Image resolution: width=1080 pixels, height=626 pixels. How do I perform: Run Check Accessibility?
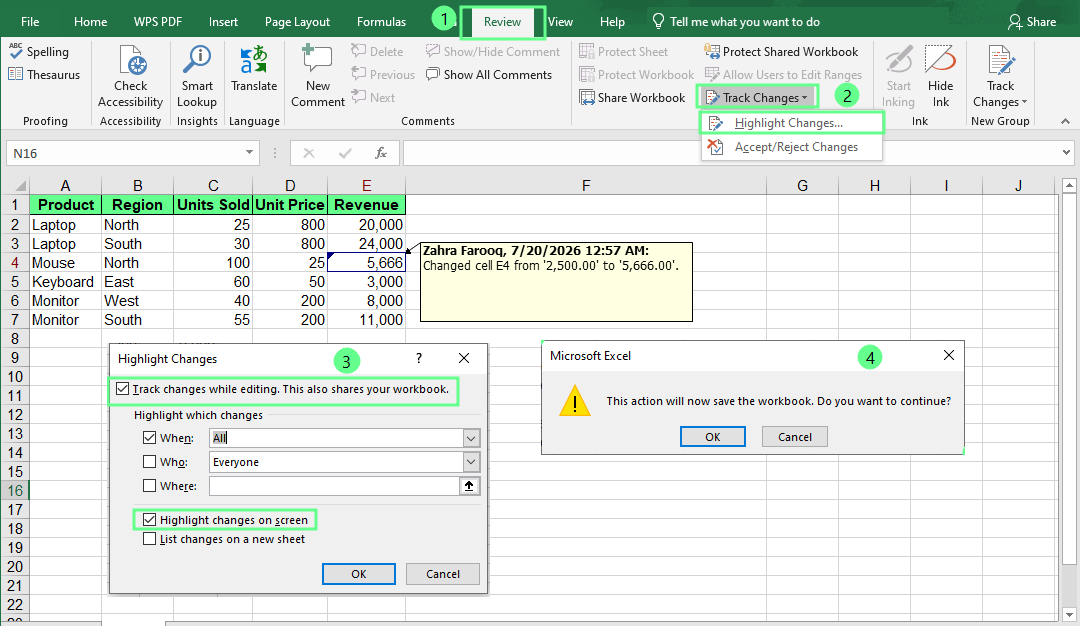130,76
